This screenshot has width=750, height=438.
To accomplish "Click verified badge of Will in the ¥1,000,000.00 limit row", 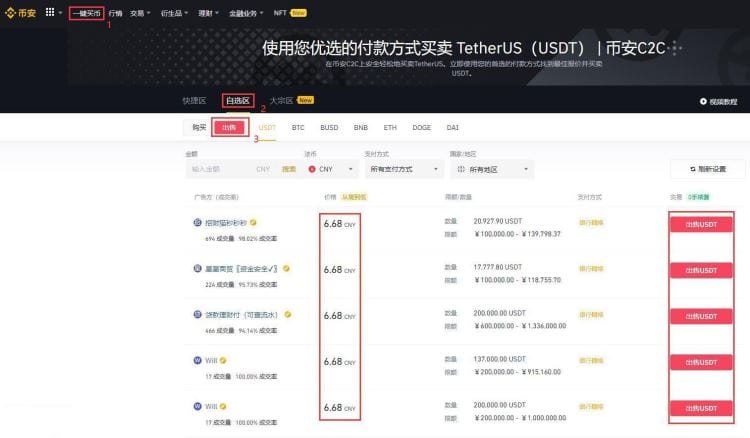I will point(223,406).
